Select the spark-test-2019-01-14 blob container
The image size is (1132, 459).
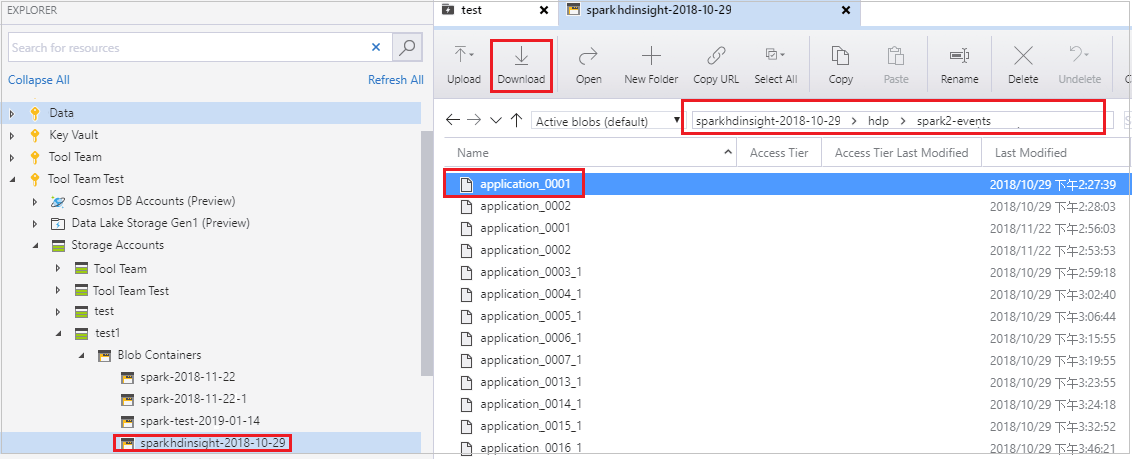202,420
